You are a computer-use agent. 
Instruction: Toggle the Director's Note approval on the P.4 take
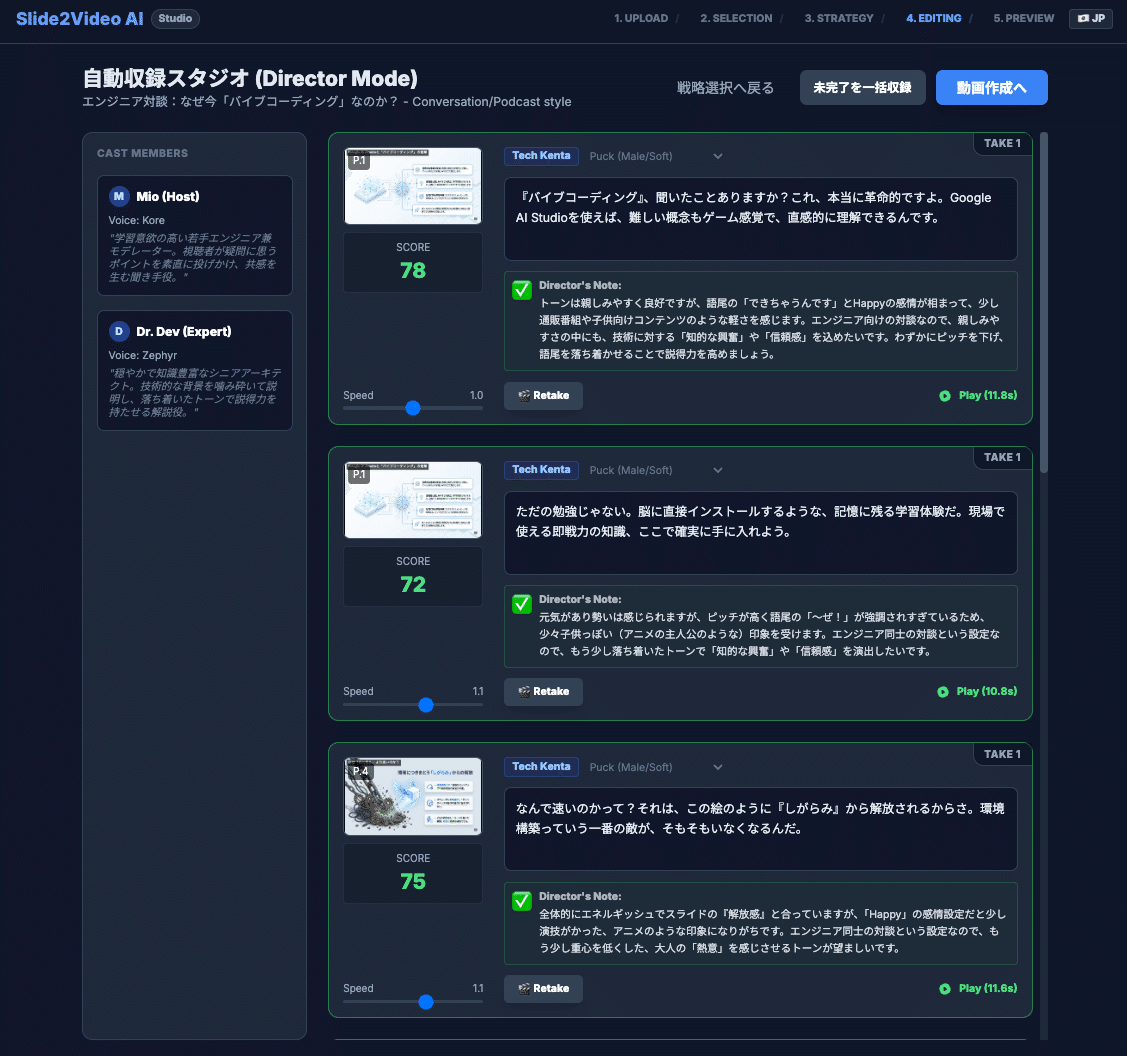[521, 902]
